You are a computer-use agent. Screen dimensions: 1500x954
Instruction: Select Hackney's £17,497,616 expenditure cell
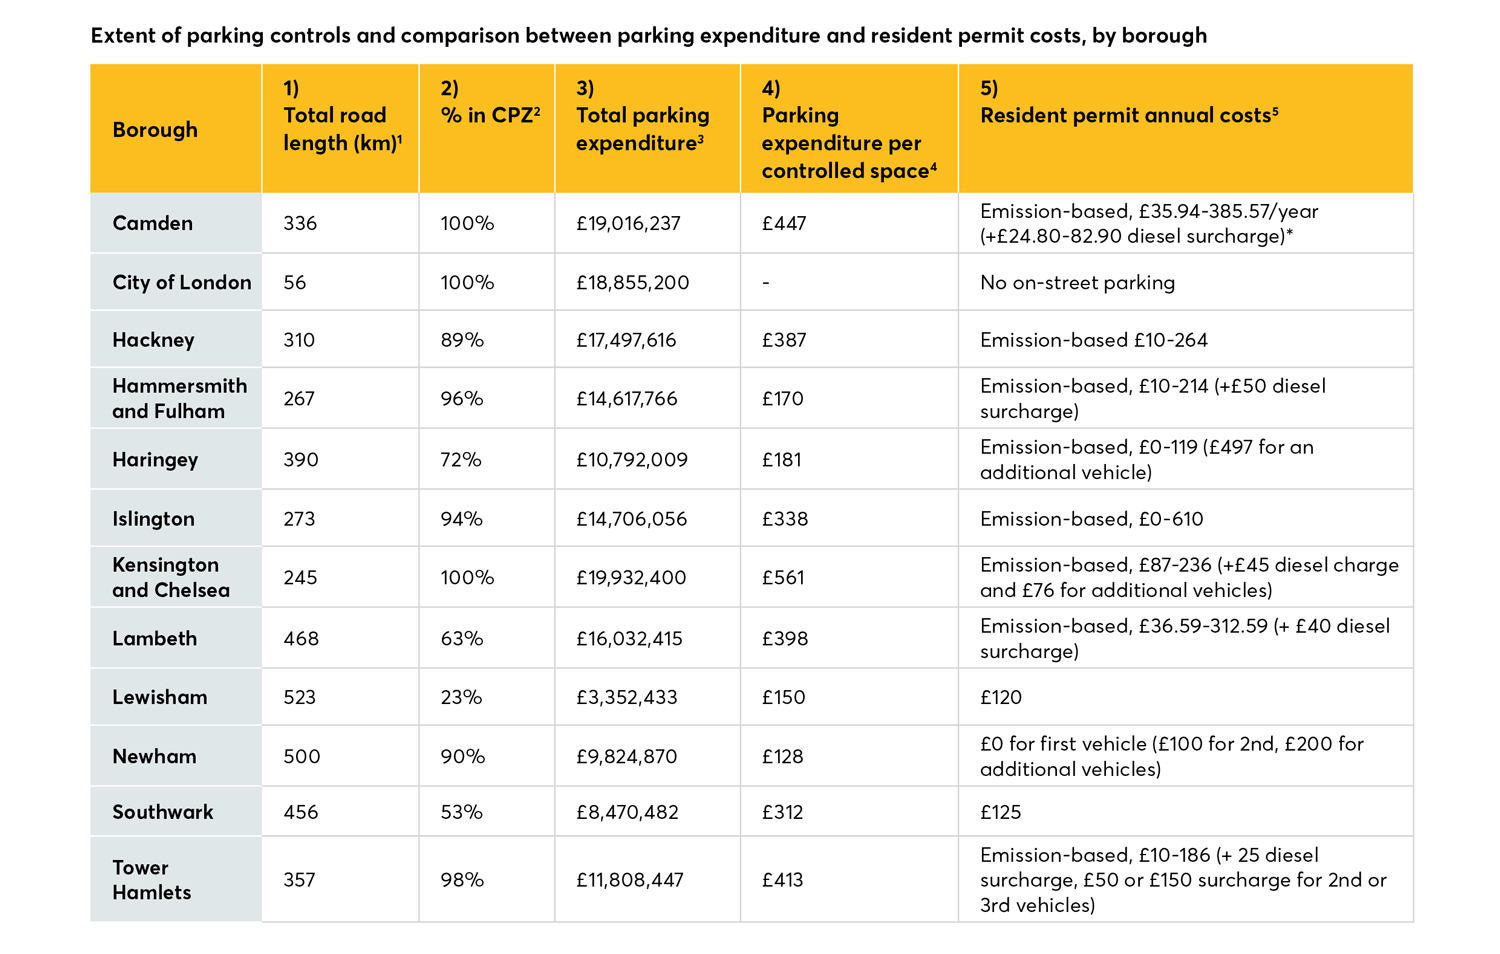[x=626, y=340]
